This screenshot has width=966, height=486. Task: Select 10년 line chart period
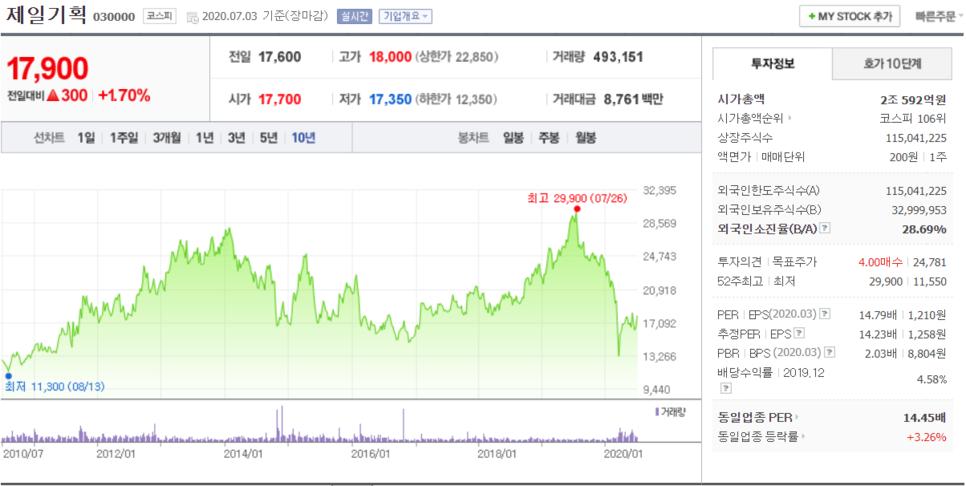click(303, 138)
